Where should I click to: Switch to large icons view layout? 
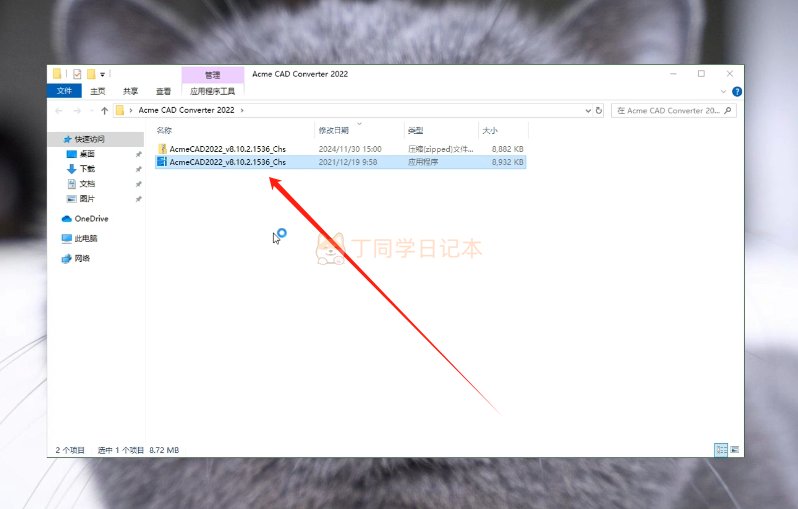pyautogui.click(x=734, y=450)
